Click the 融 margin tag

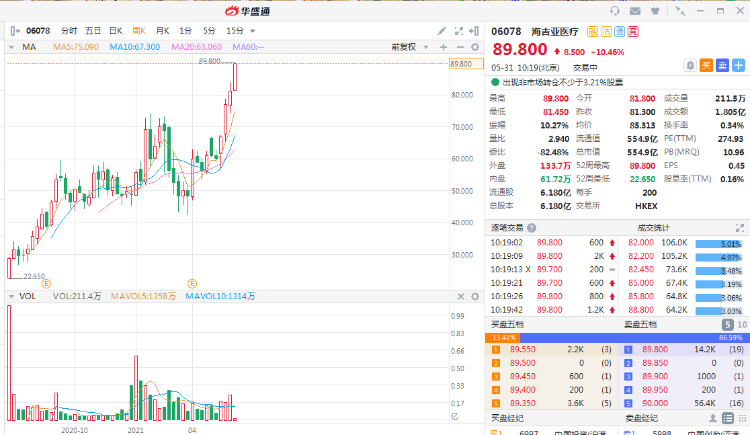point(592,32)
